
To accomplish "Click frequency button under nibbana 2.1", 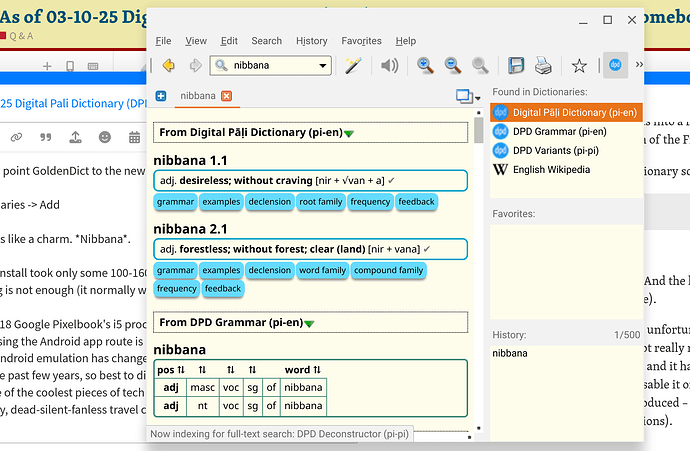I will point(176,289).
